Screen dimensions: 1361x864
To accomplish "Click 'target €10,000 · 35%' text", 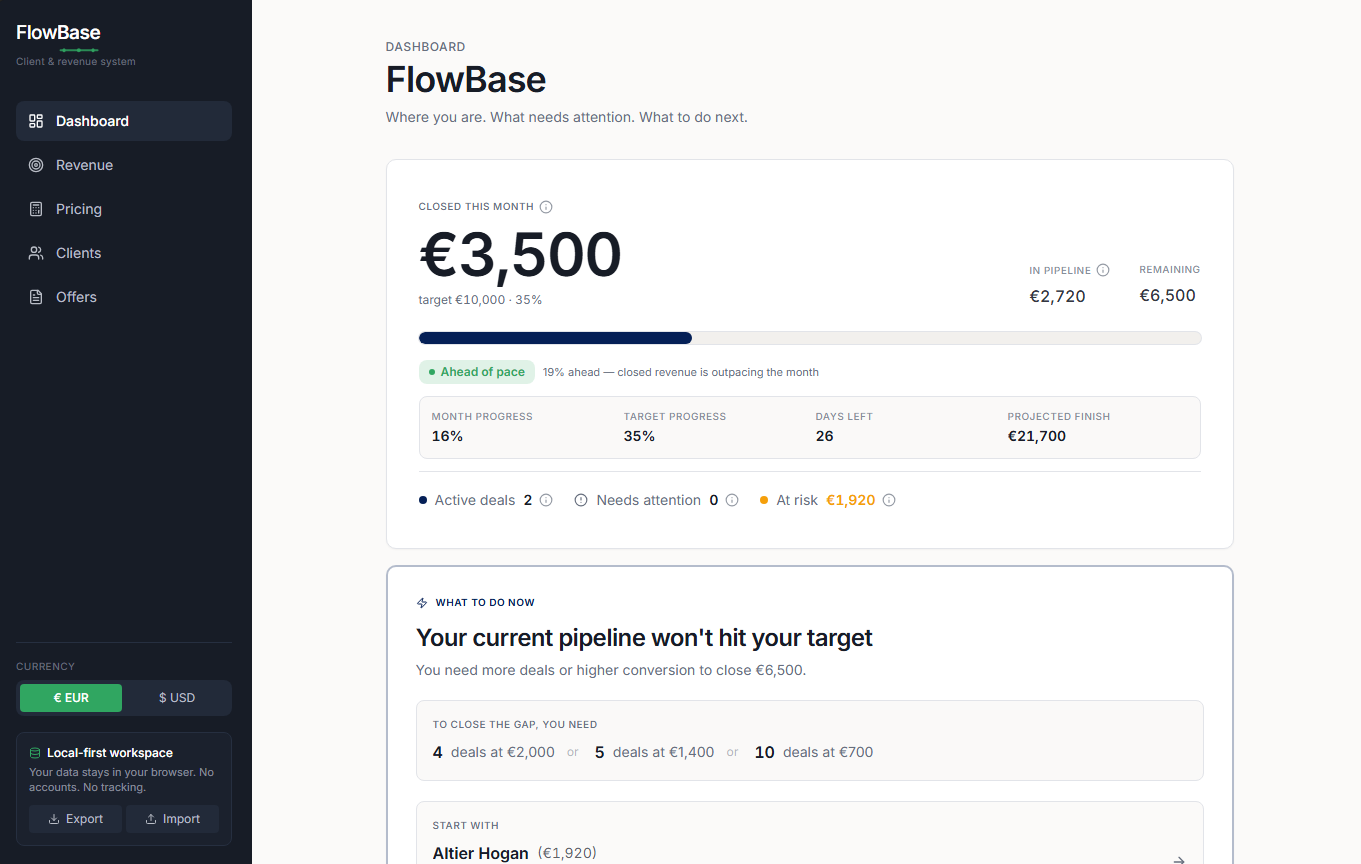I will tap(480, 300).
